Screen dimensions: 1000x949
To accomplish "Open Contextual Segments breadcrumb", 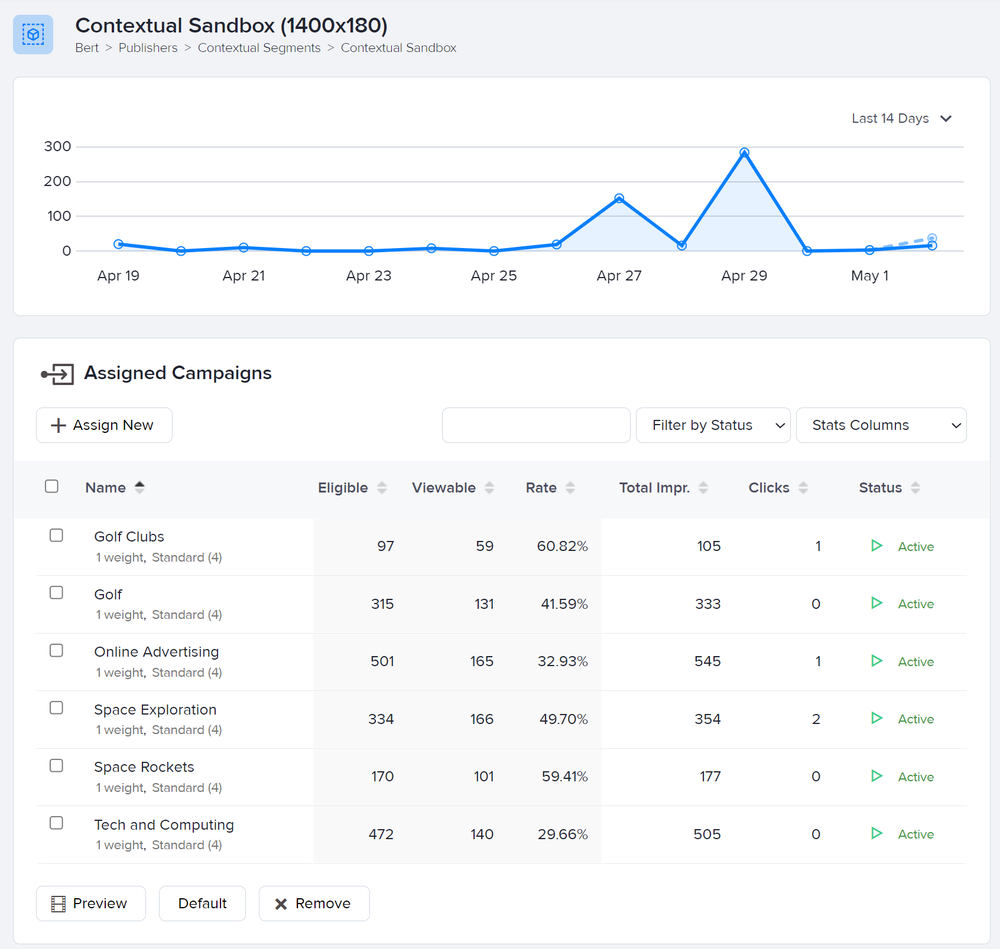I will pyautogui.click(x=259, y=48).
